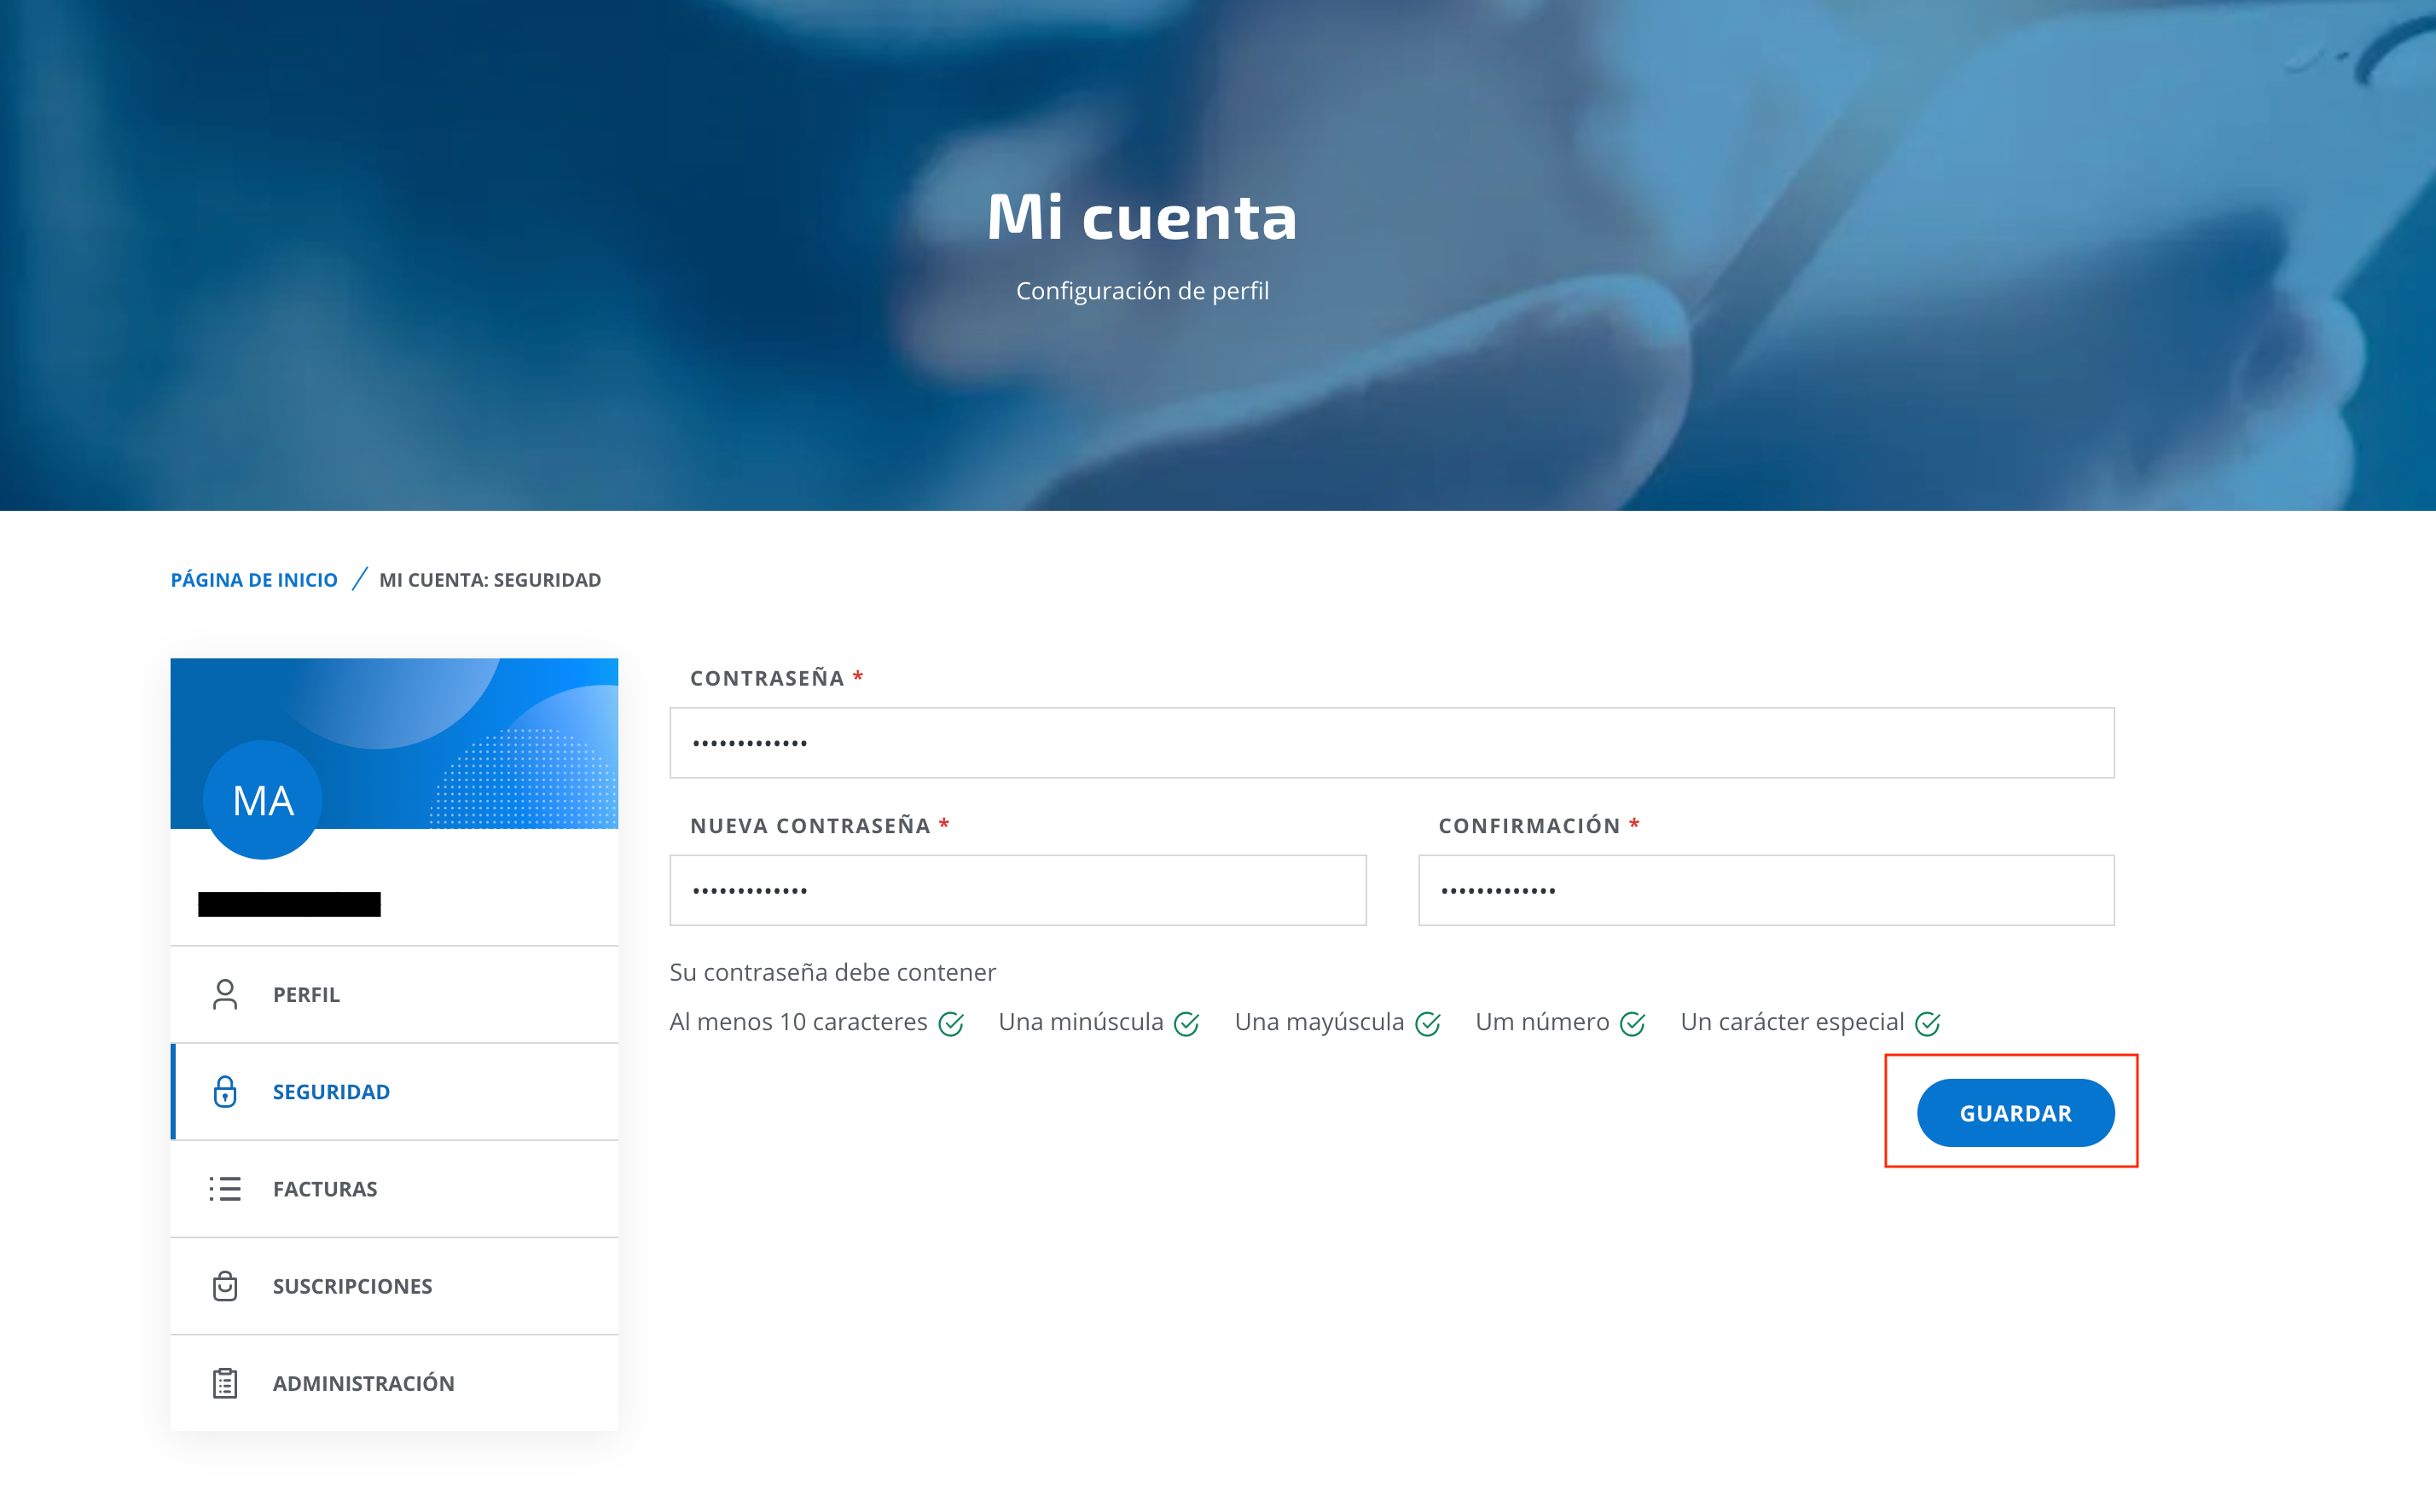Viewport: 2436px width, 1512px height.
Task: Click the Facturas list icon
Action: tap(225, 1188)
